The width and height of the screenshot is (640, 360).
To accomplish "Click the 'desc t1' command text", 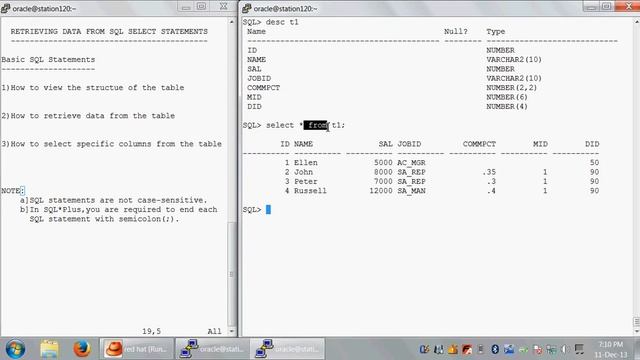I will [x=282, y=22].
